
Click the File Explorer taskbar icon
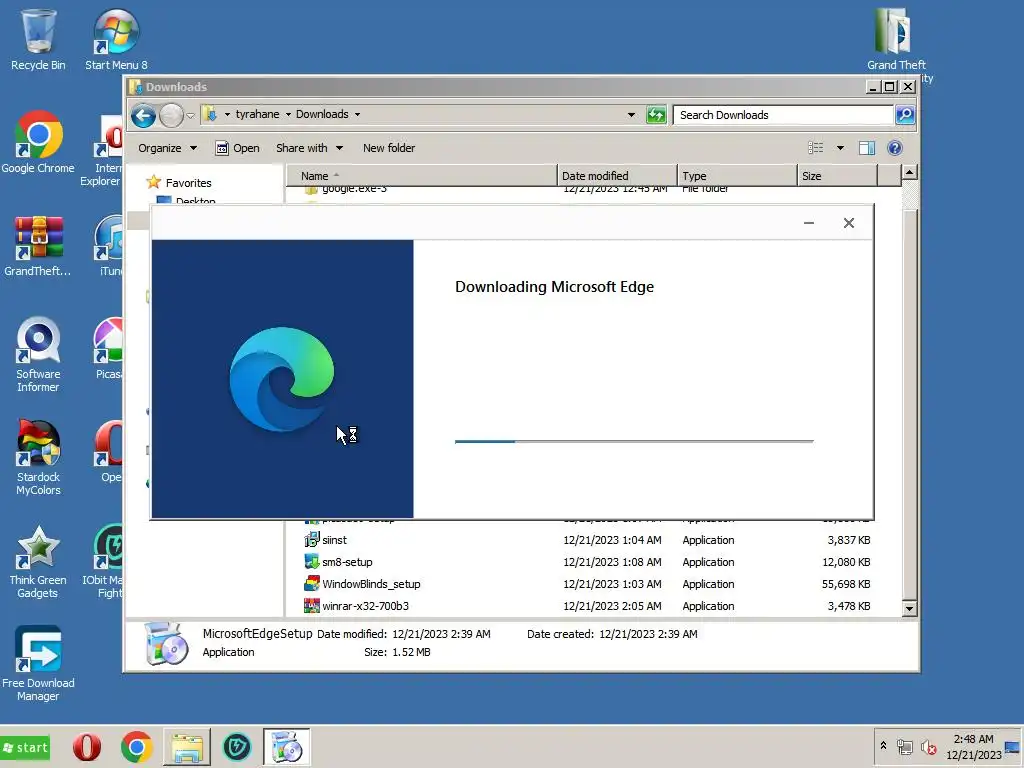[x=187, y=747]
